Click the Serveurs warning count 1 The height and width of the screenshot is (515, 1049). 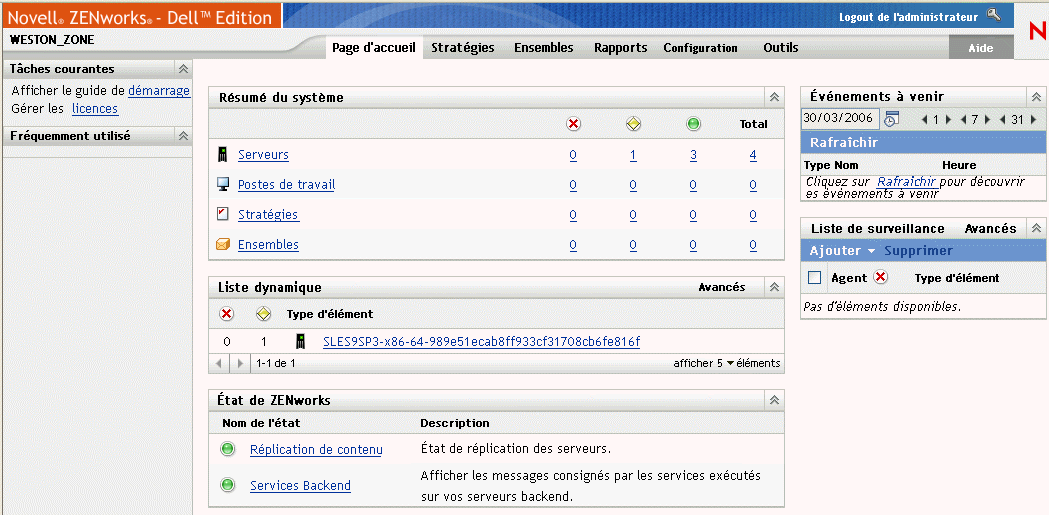click(633, 155)
